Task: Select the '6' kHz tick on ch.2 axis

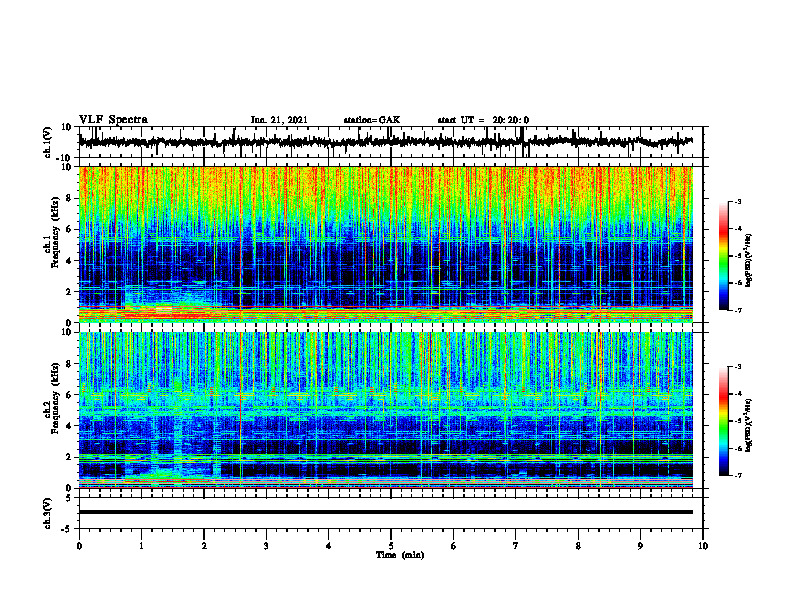Action: coord(69,395)
